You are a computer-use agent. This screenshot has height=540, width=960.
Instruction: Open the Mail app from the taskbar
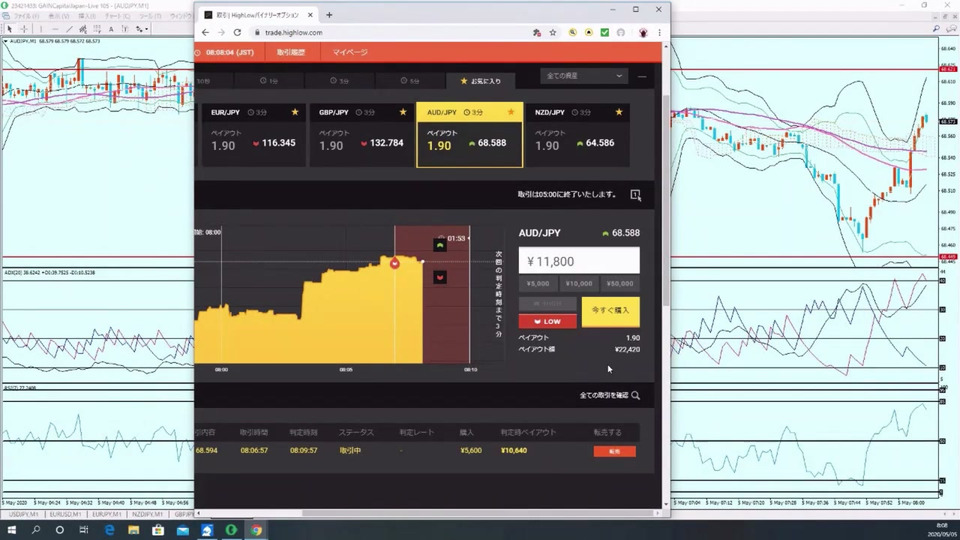(182, 530)
